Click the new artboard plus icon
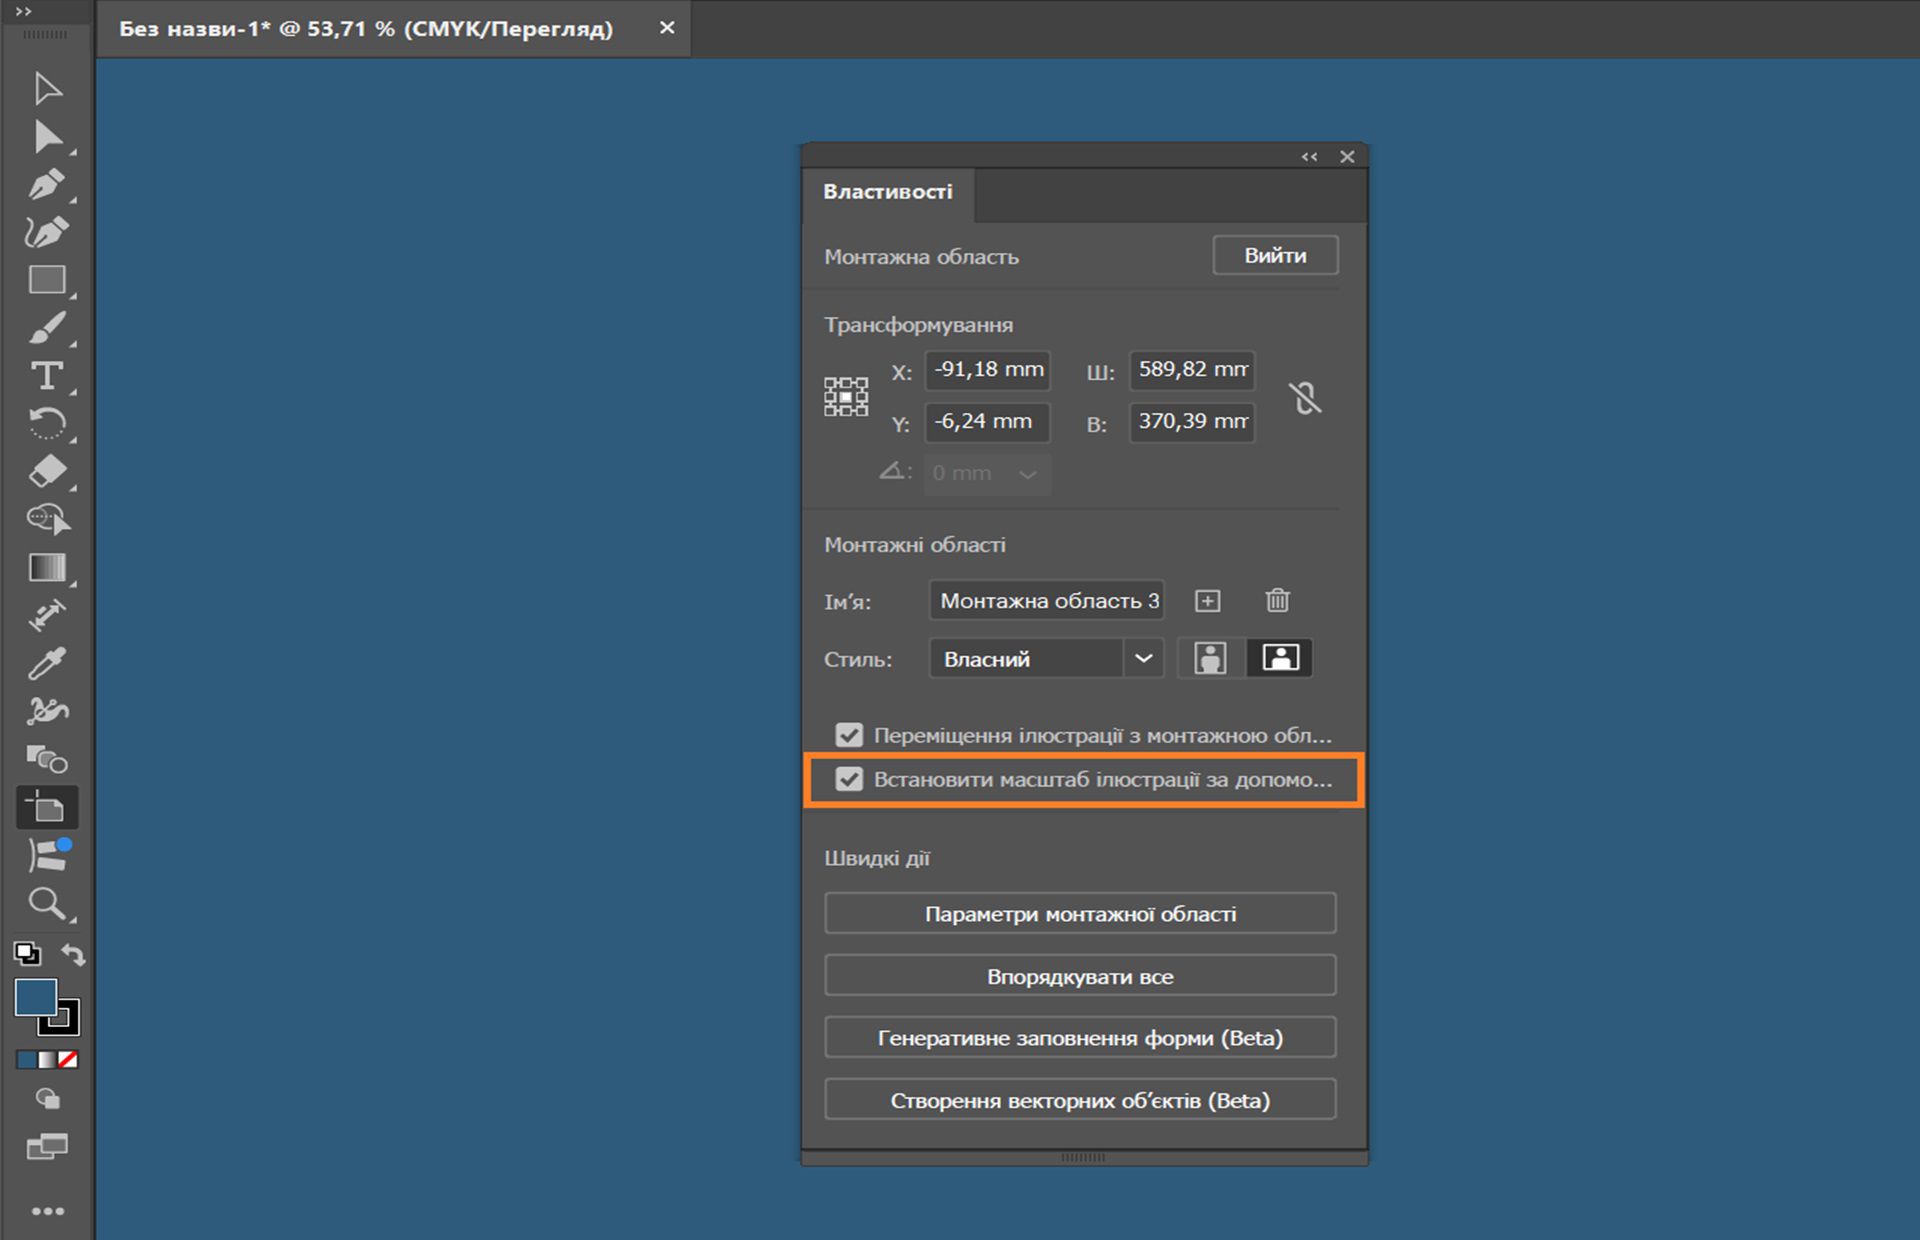Screen dimensions: 1920x1240 1208,600
